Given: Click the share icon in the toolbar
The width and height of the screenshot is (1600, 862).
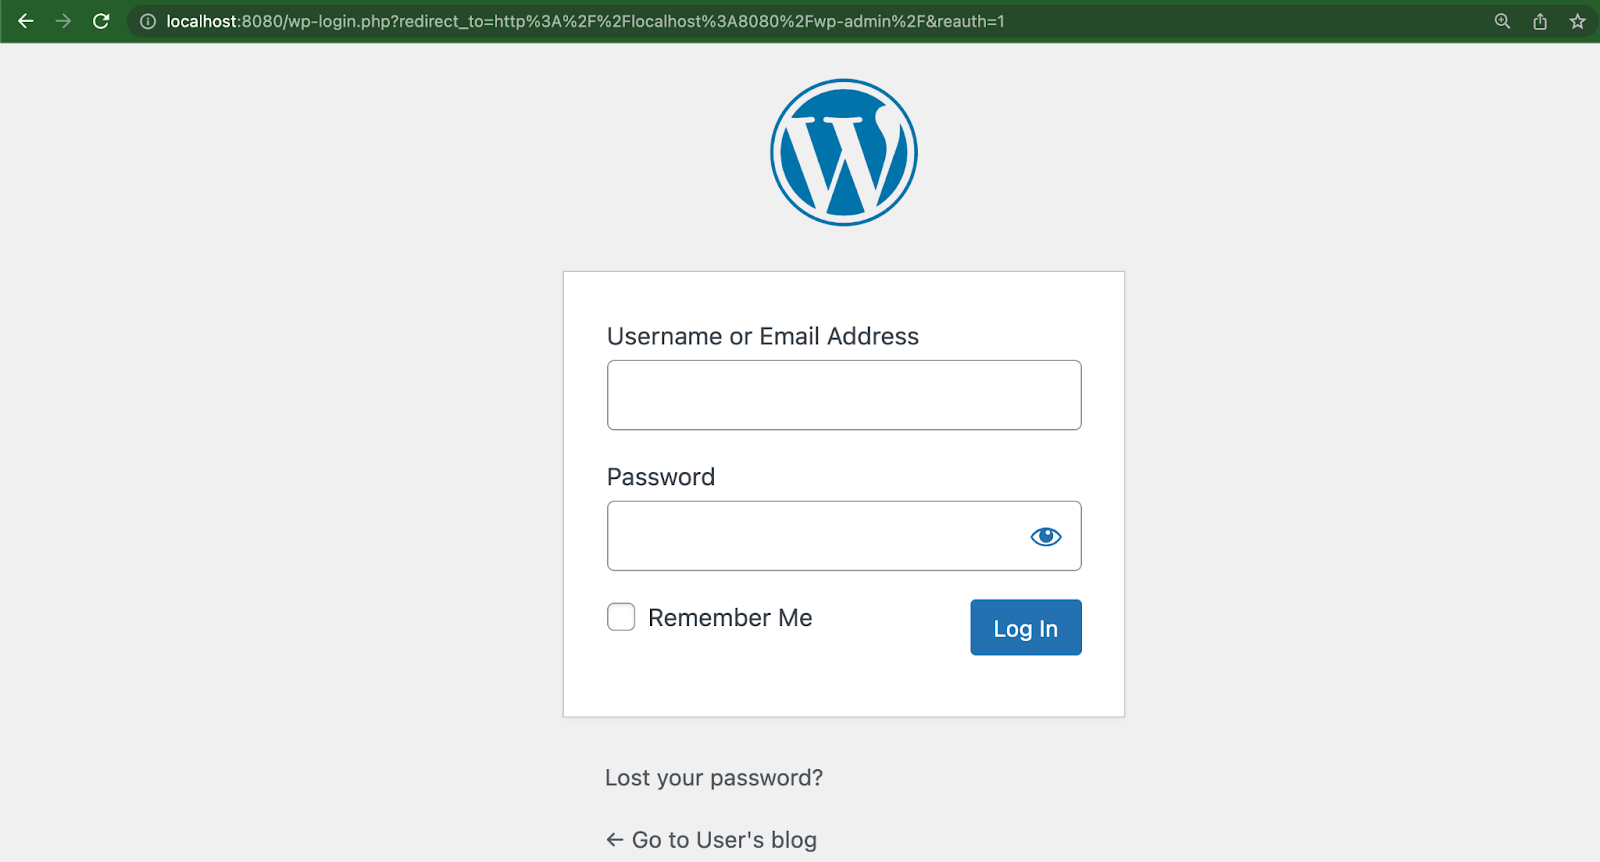Looking at the screenshot, I should point(1540,20).
